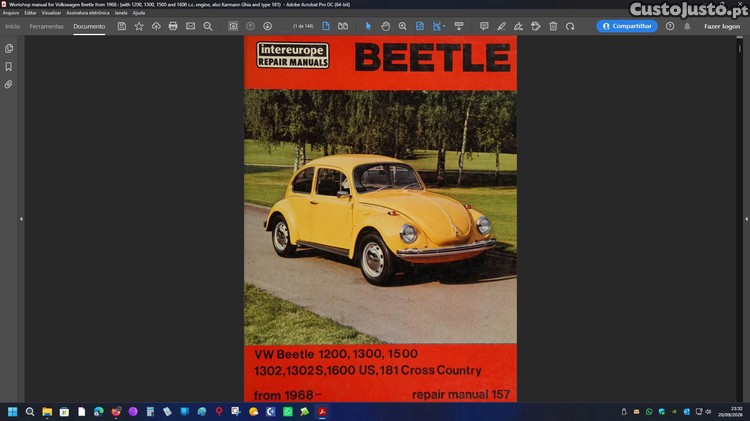Open the Arquivo menu
This screenshot has height=421, width=750.
pyautogui.click(x=11, y=13)
